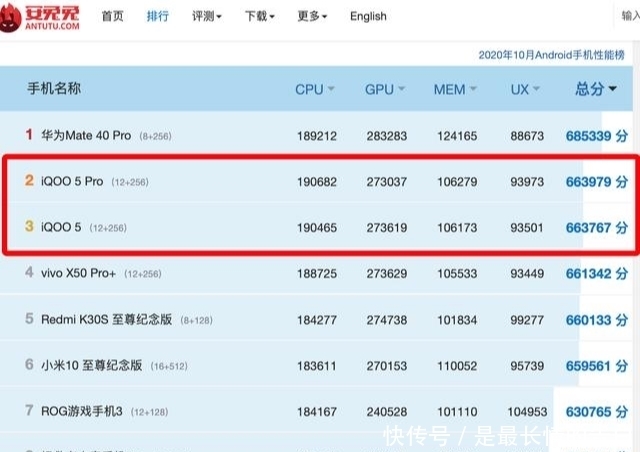Click CPU score 184277

point(317,320)
